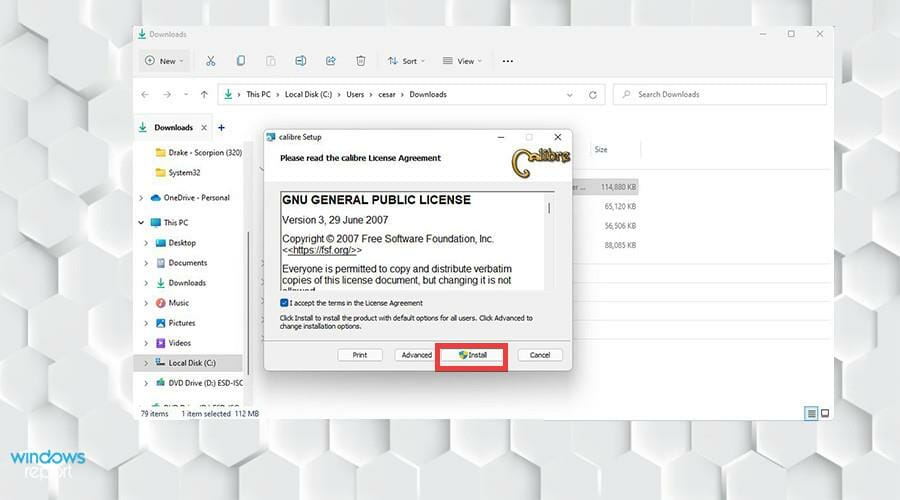Click This PC in the breadcrumb path

[258, 95]
